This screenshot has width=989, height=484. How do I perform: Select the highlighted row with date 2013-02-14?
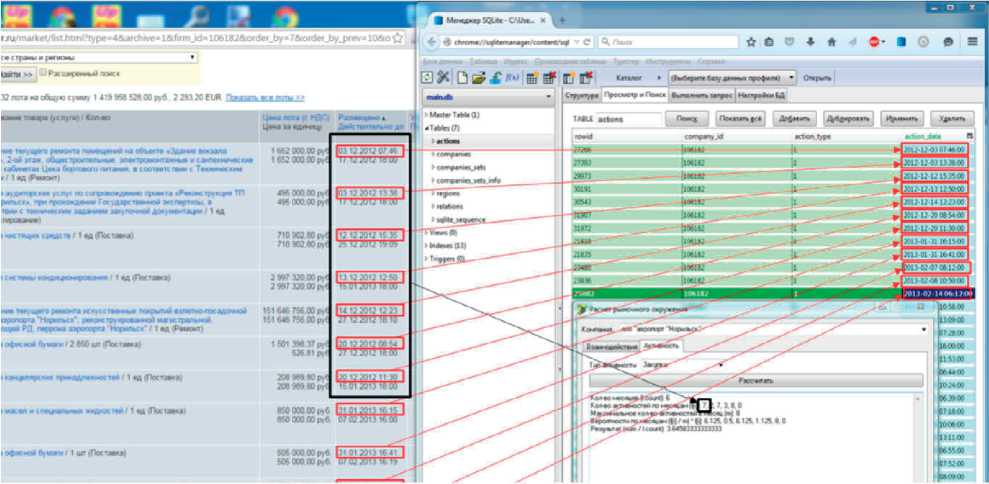pyautogui.click(x=771, y=293)
